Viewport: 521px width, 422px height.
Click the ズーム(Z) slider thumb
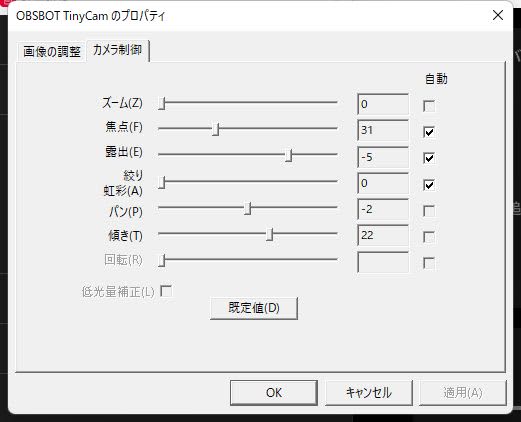pyautogui.click(x=162, y=103)
